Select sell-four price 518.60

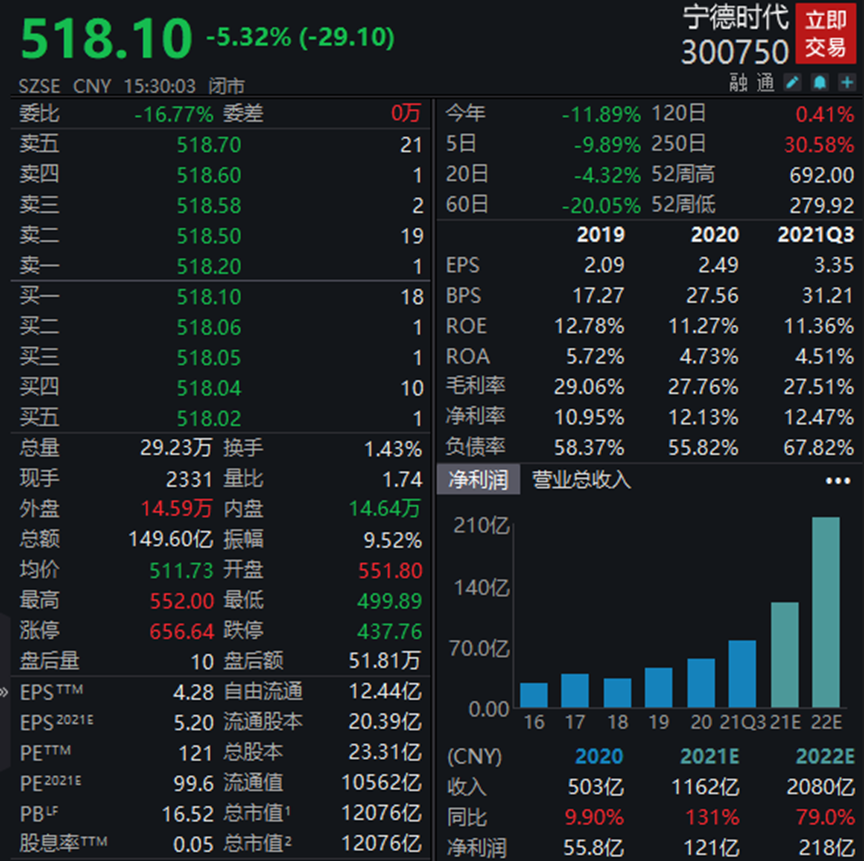[x=209, y=175]
